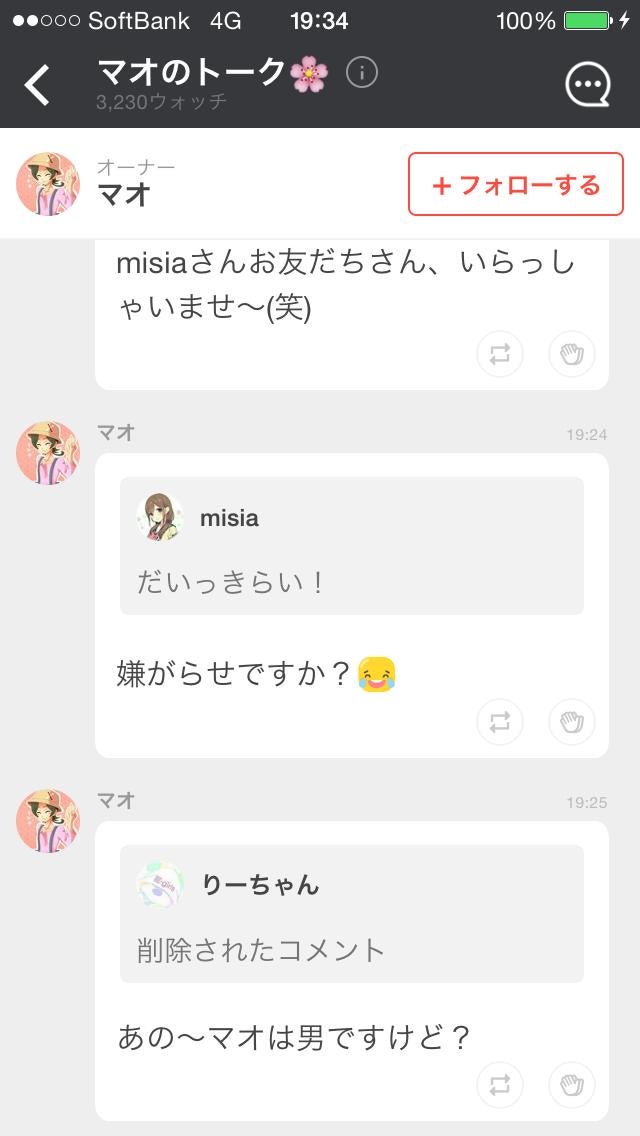
Task: Open misia's profile picture
Action: tap(160, 517)
